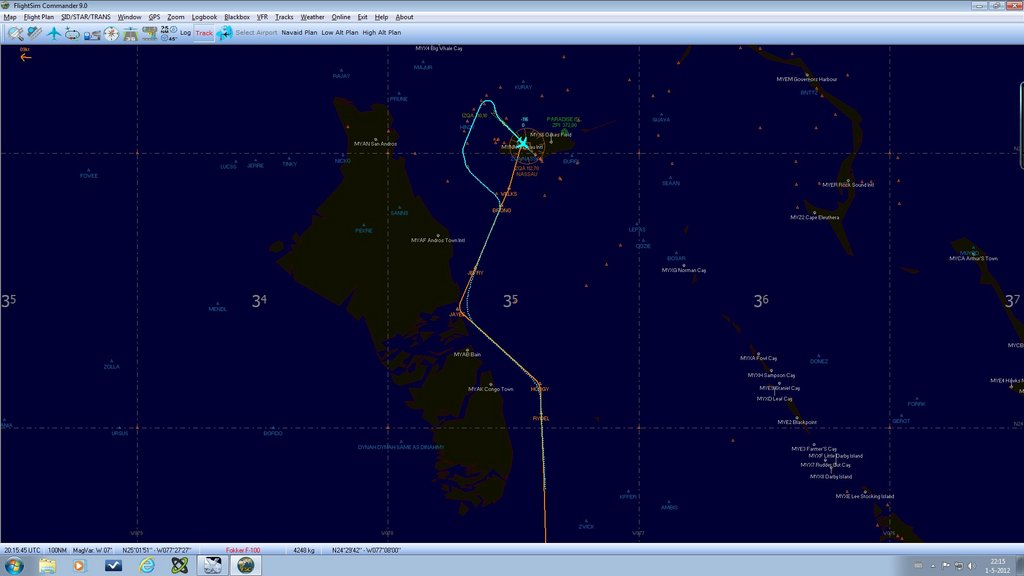The width and height of the screenshot is (1024, 576).
Task: Toggle the Log button
Action: (185, 33)
